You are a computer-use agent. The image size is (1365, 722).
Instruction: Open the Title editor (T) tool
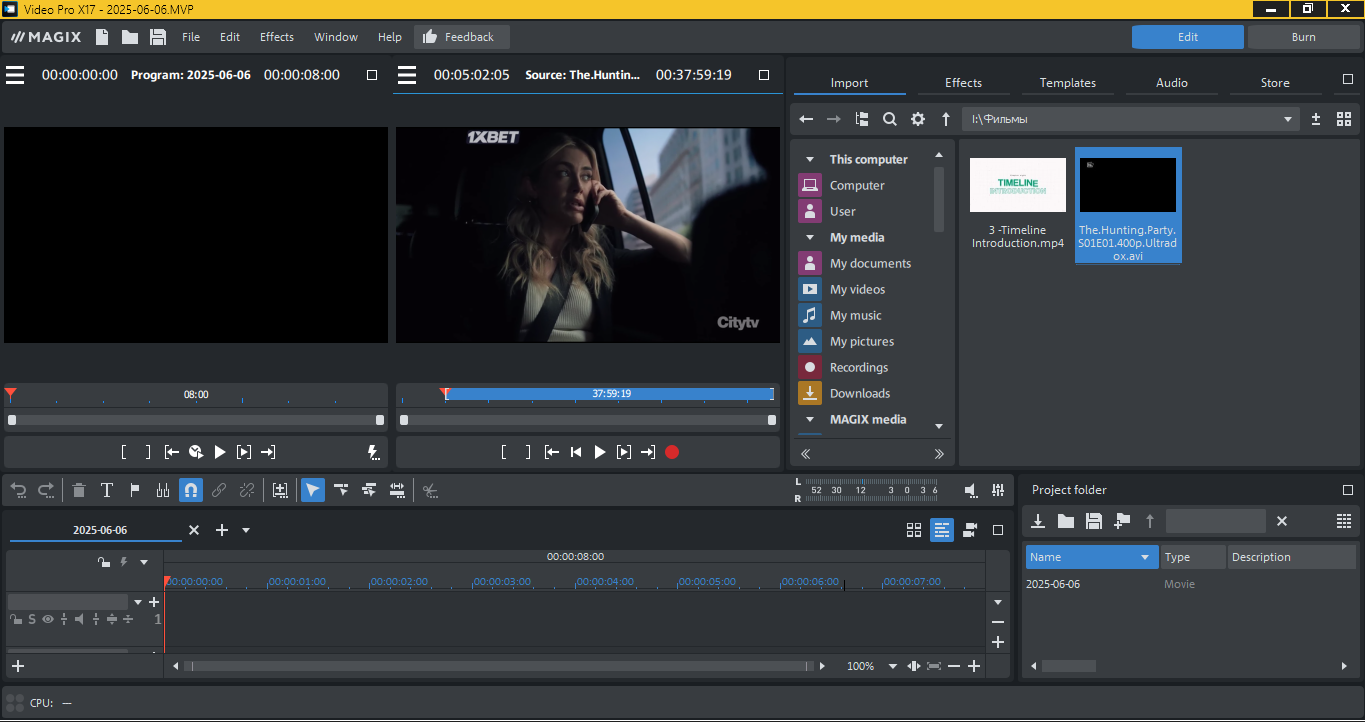click(x=107, y=490)
